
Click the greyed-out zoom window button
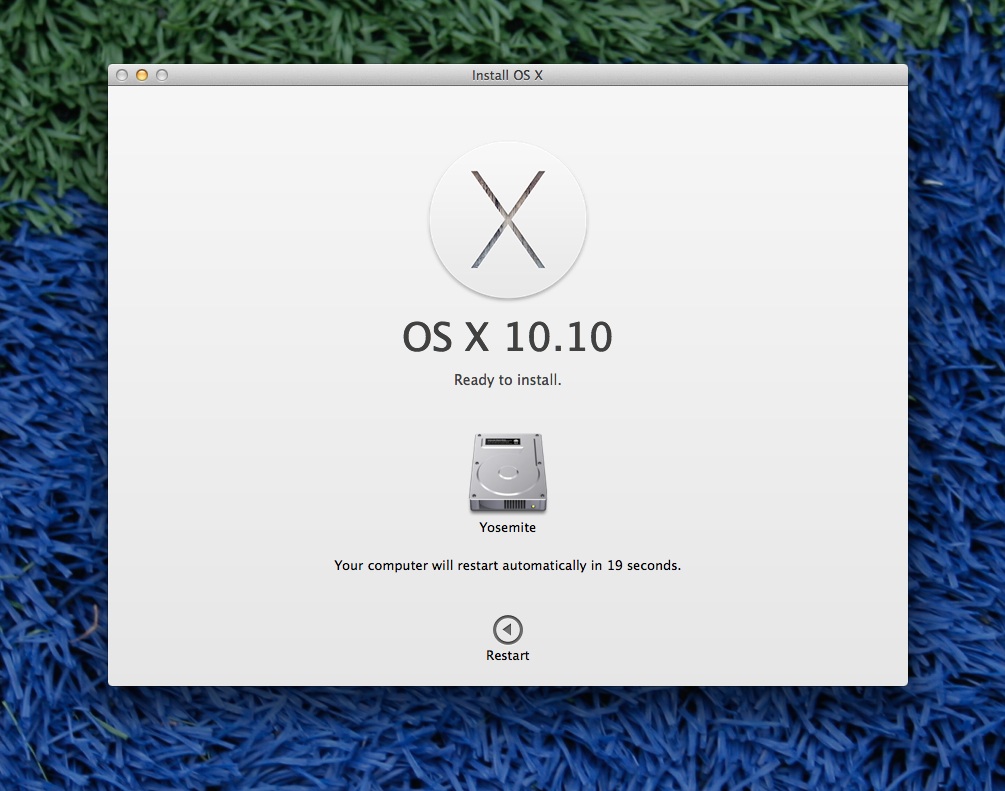[162, 75]
